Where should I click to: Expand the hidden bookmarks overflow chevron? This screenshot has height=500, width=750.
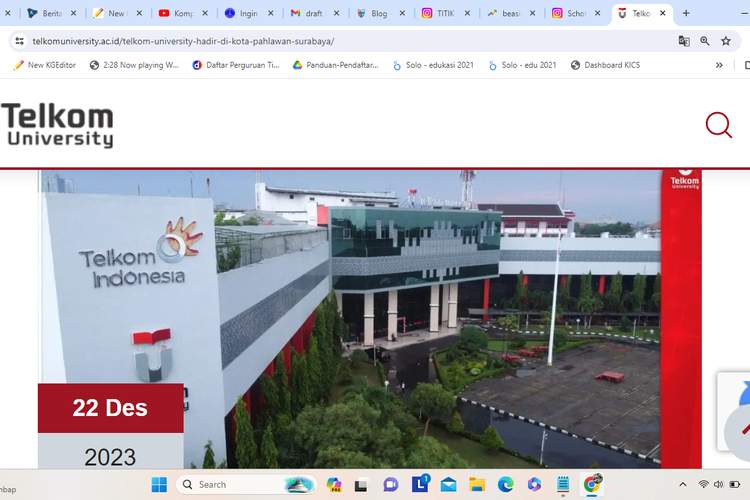[x=719, y=65]
